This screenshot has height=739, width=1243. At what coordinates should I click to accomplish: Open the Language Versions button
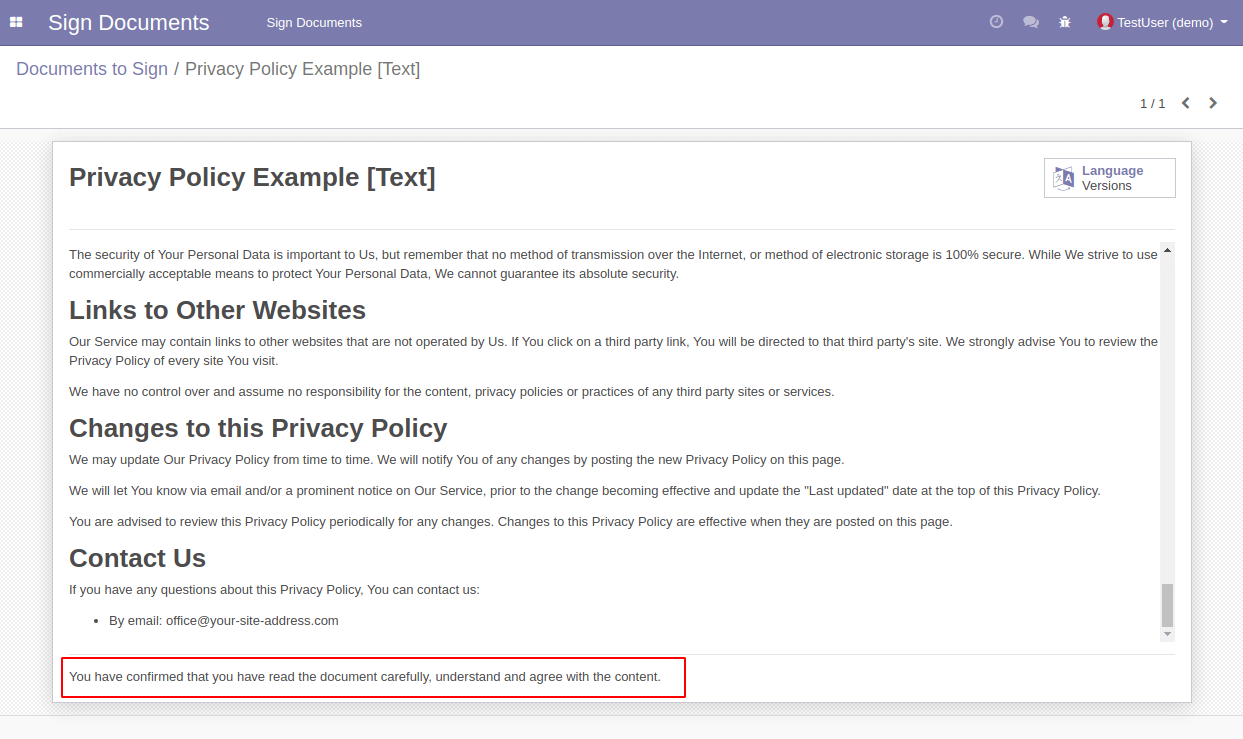coord(1111,178)
